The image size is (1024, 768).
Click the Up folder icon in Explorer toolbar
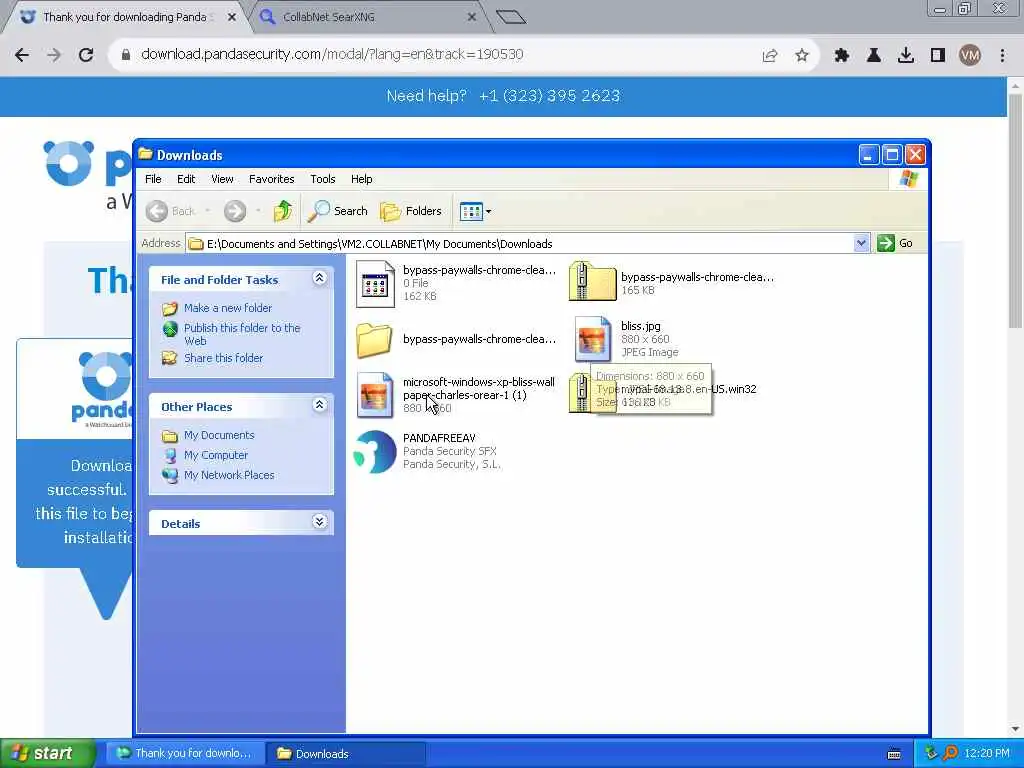(282, 211)
